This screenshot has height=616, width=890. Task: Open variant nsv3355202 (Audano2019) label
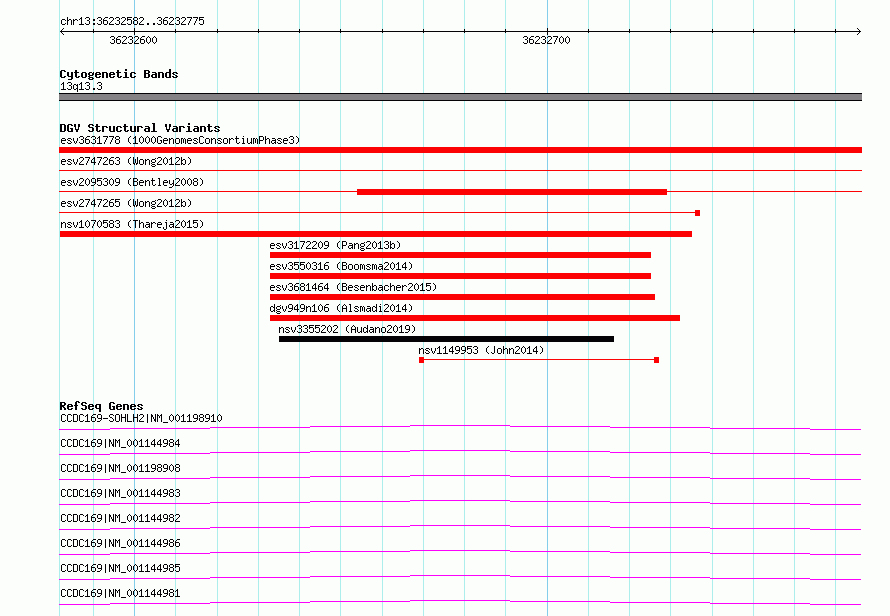(347, 329)
